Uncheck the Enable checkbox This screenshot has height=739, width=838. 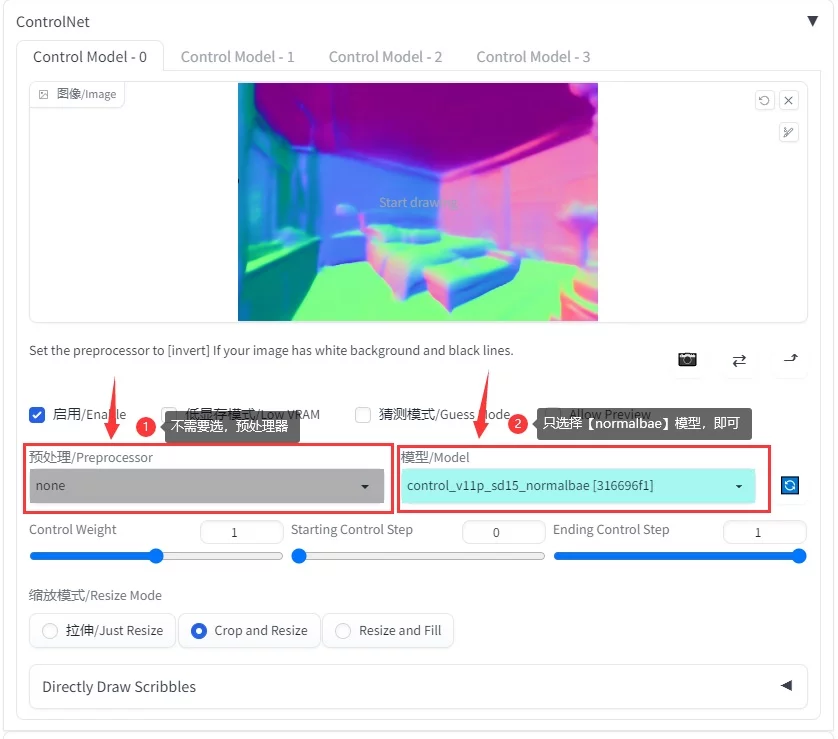pyautogui.click(x=37, y=414)
